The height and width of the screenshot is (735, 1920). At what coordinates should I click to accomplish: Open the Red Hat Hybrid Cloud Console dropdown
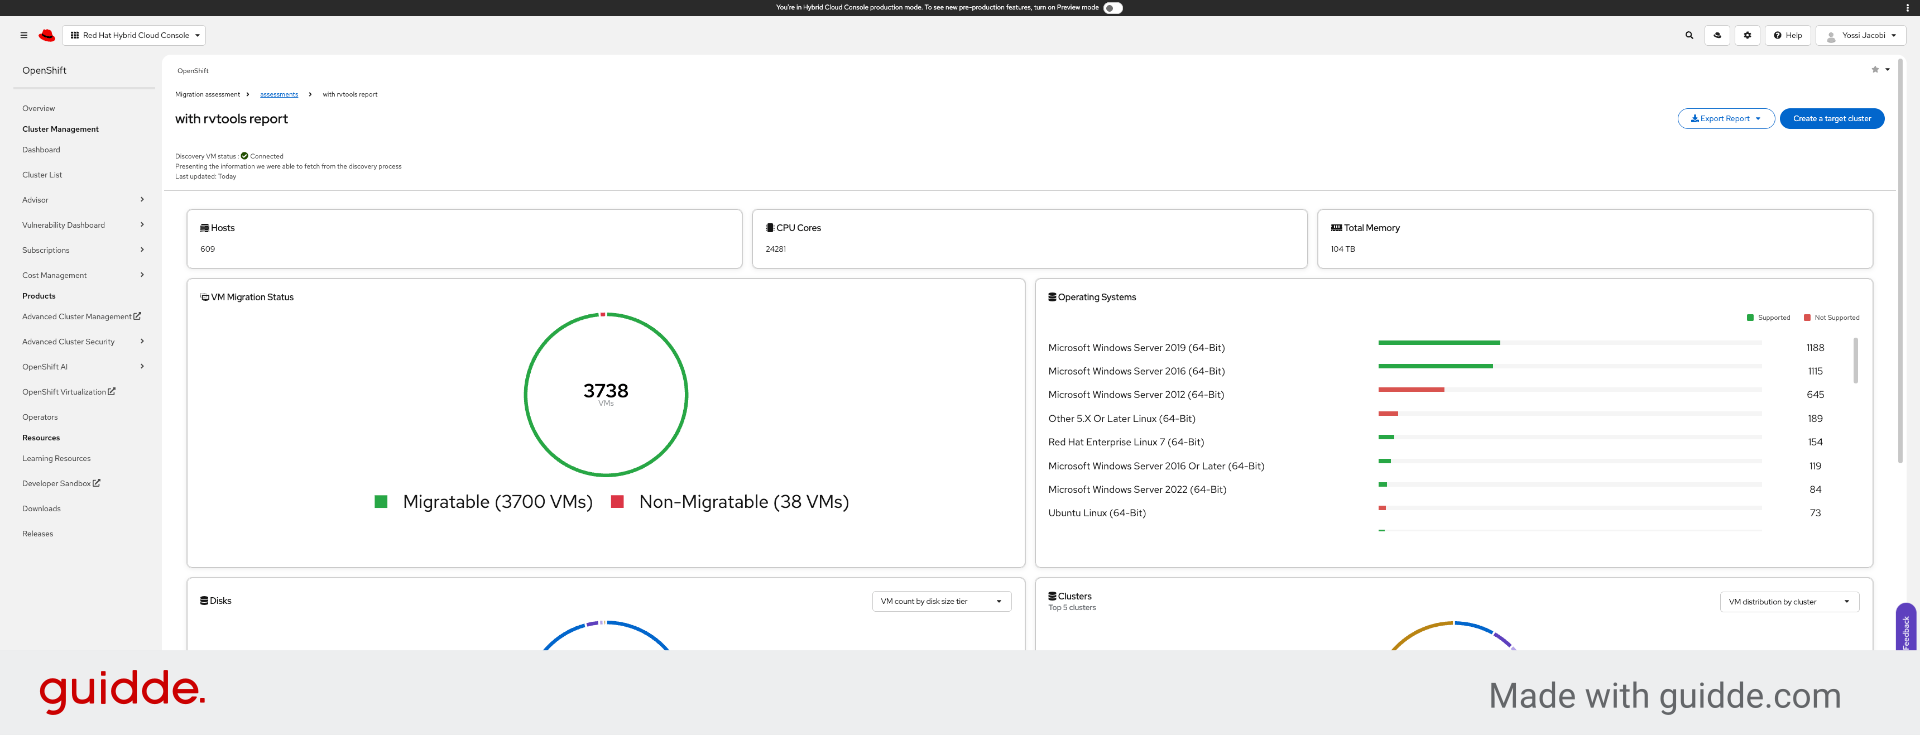(x=134, y=35)
